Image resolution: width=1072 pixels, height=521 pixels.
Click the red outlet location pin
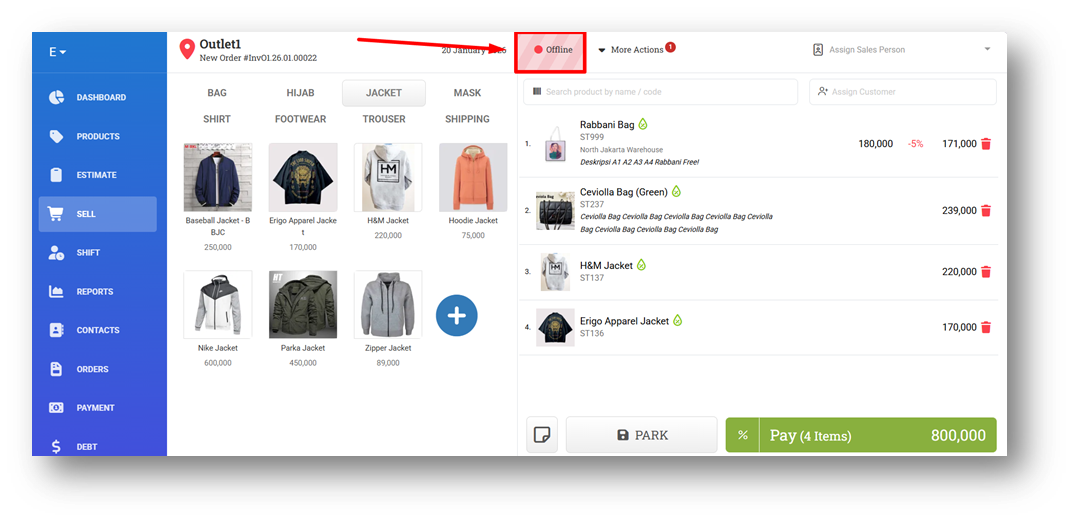187,49
